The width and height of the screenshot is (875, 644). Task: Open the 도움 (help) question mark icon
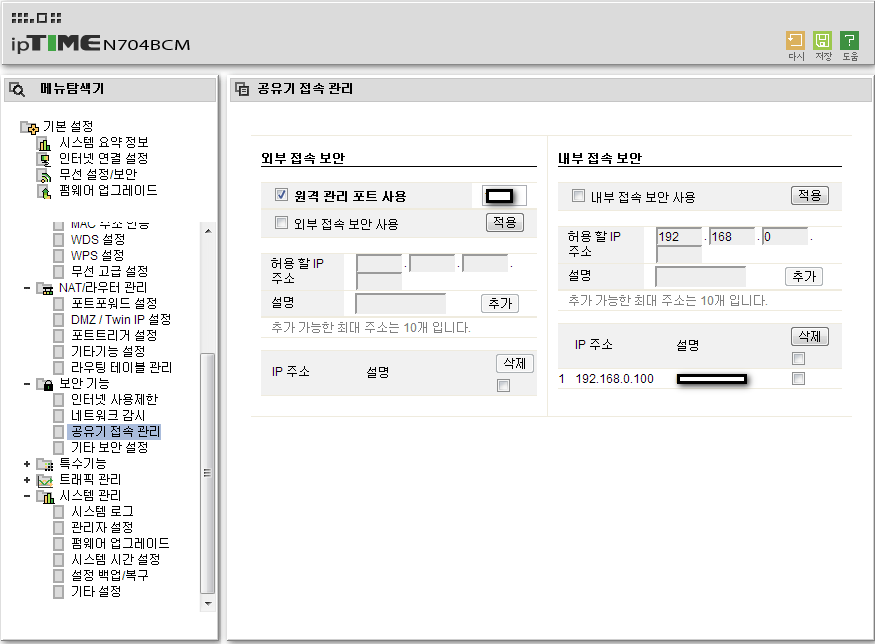point(849,40)
